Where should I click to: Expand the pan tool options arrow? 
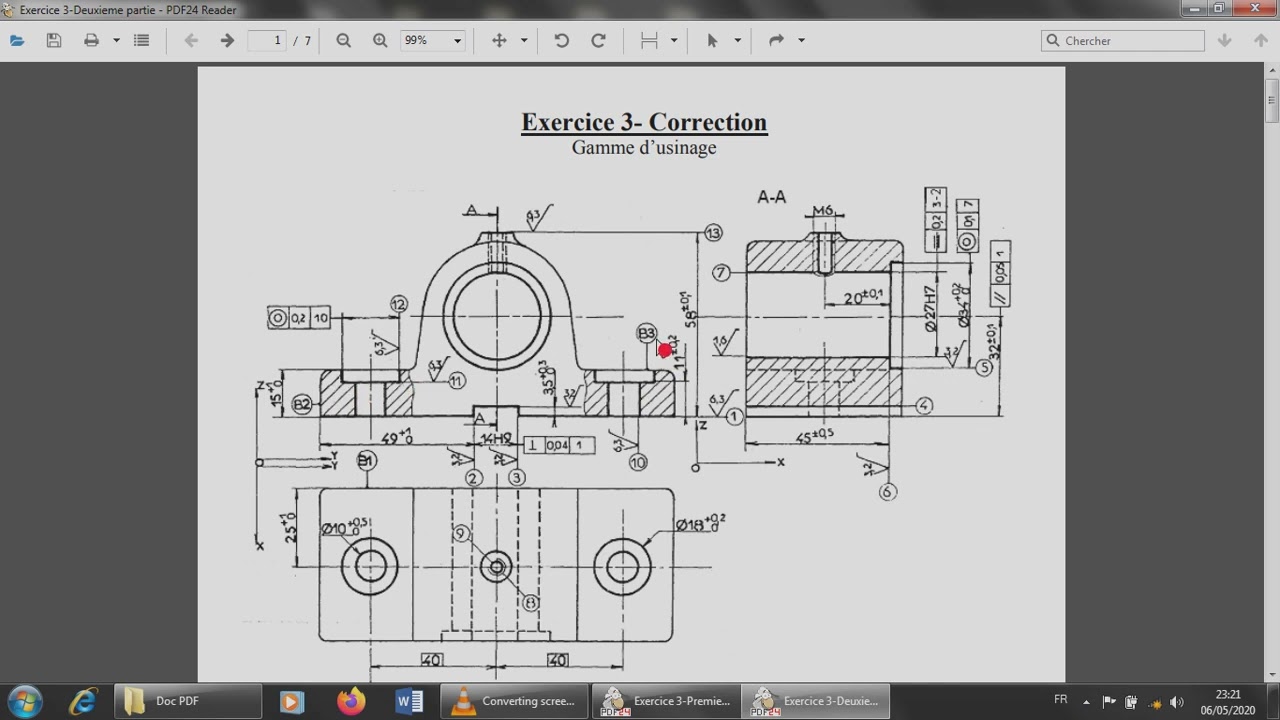click(x=524, y=40)
